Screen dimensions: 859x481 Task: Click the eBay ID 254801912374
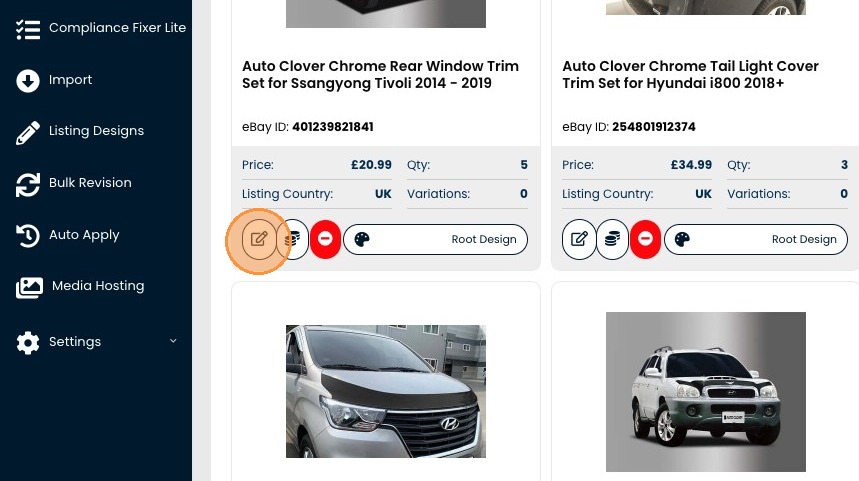tap(654, 127)
